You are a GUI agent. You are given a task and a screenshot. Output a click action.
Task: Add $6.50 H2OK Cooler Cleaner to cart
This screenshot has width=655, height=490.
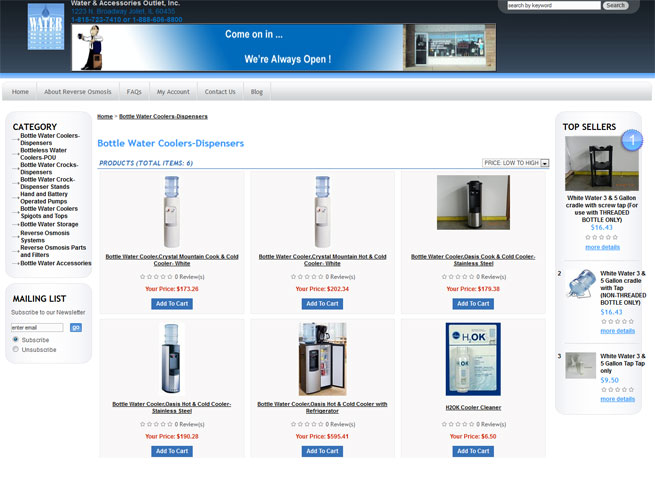point(473,451)
